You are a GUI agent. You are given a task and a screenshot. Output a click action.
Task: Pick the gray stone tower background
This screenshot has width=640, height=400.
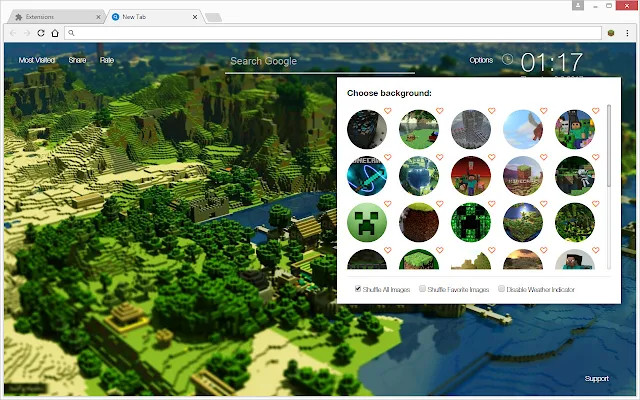coord(471,129)
